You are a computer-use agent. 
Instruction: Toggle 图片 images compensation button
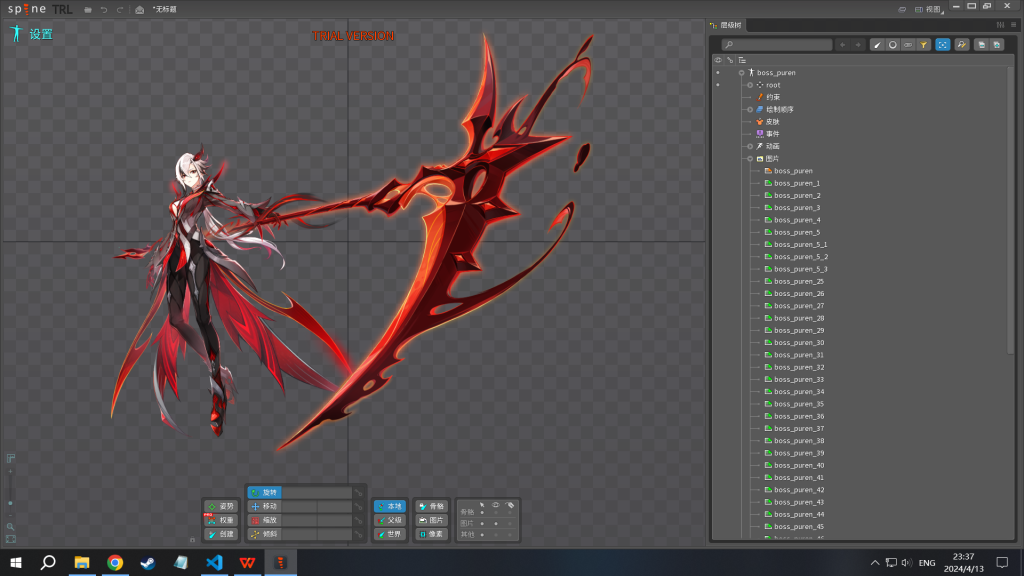click(432, 520)
